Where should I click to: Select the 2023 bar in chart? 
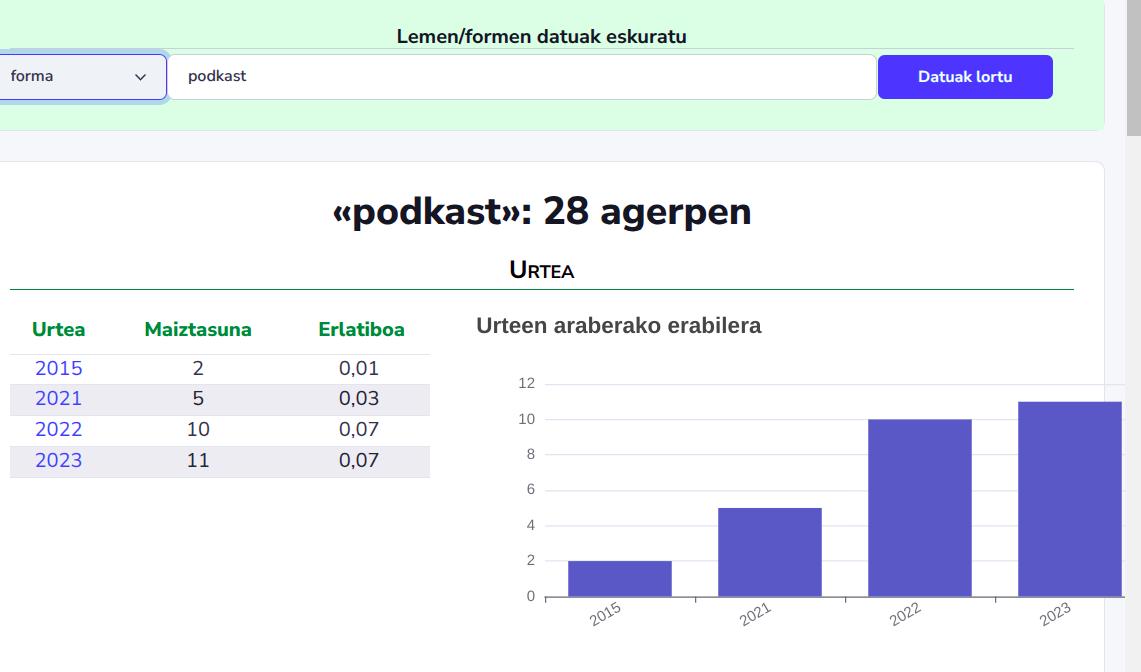[1070, 499]
